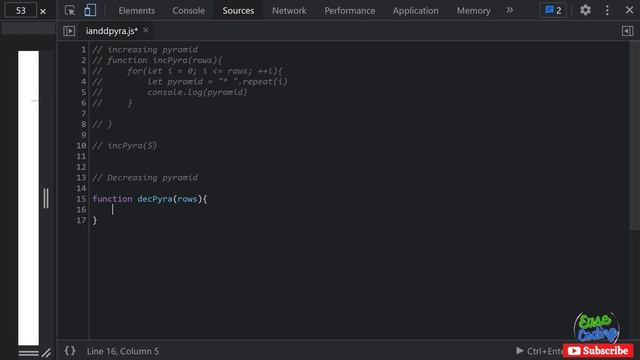Close the DevTools panel
640x360 pixels.
coord(629,10)
